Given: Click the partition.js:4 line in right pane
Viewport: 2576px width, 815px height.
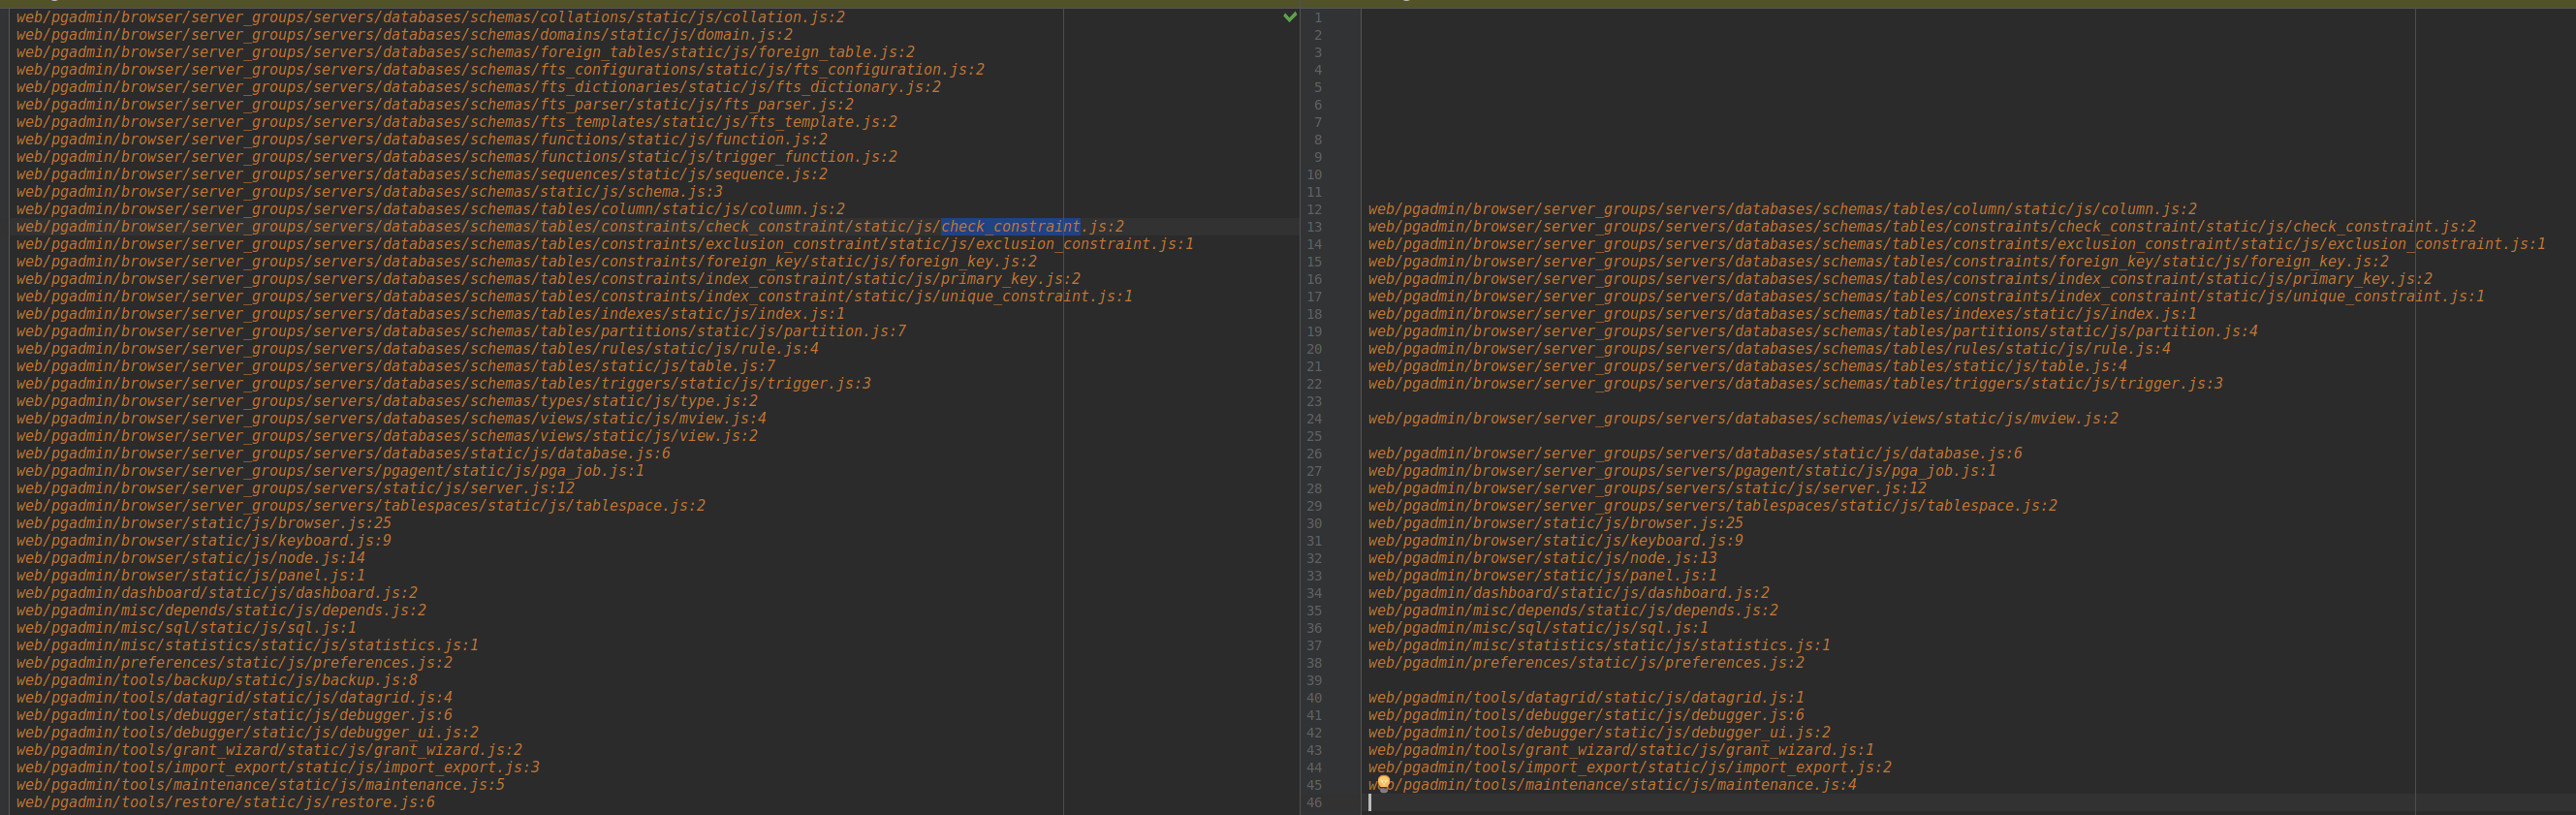Looking at the screenshot, I should coord(1812,331).
